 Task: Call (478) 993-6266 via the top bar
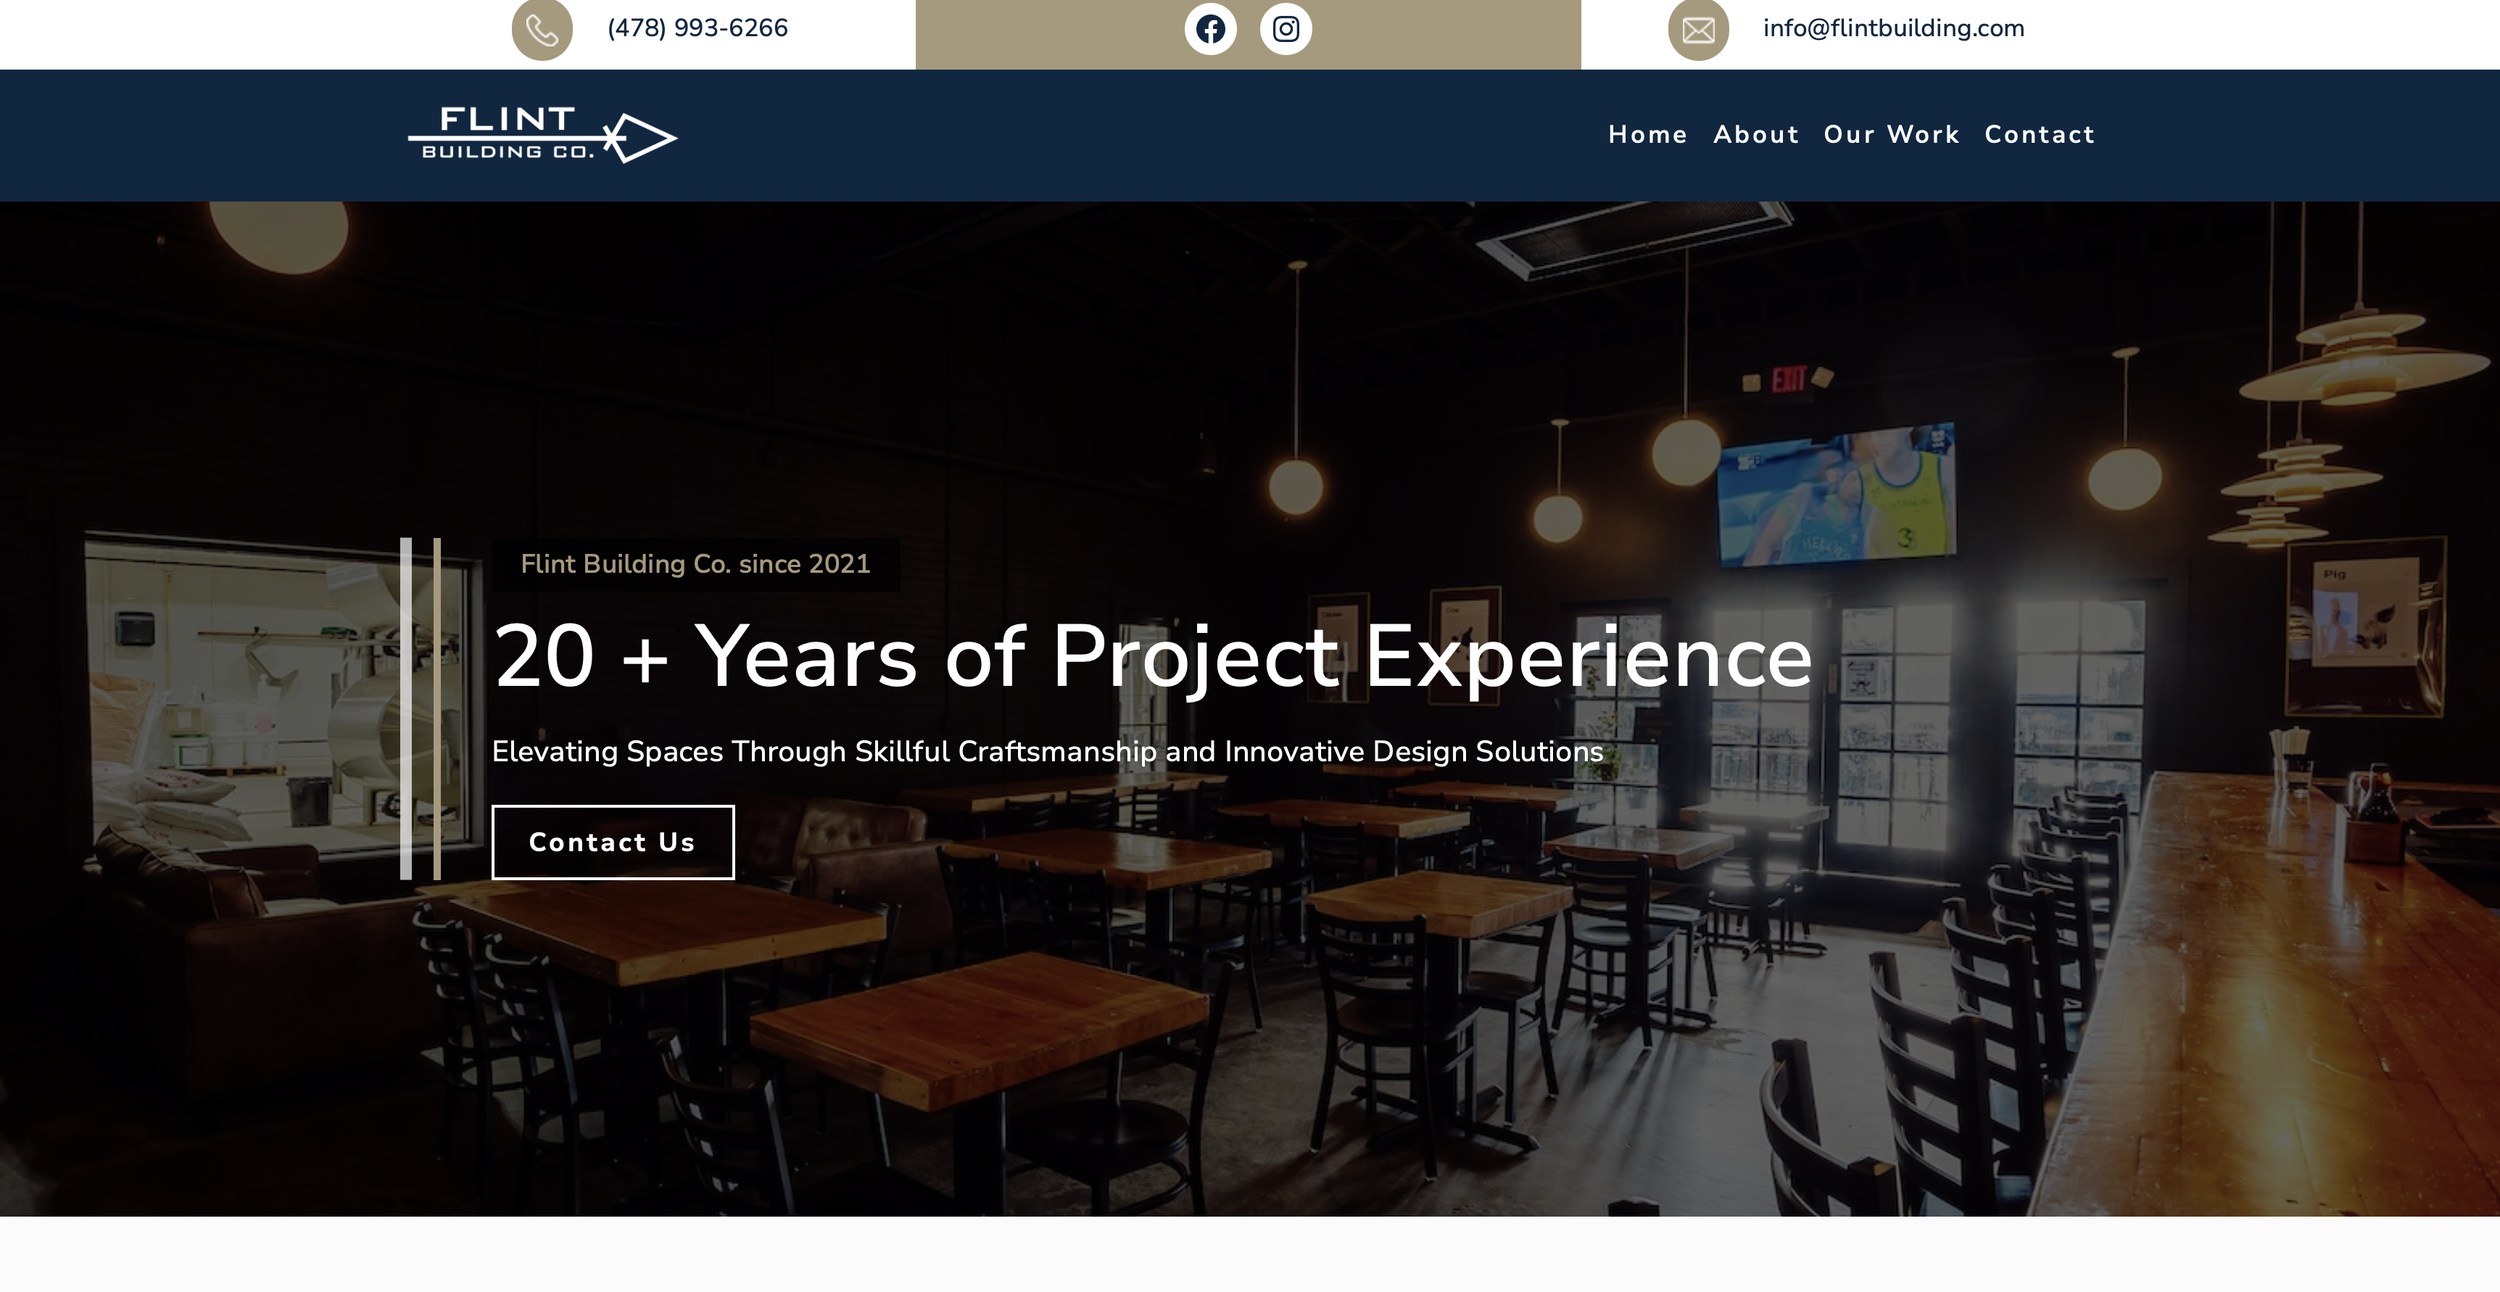pos(695,28)
